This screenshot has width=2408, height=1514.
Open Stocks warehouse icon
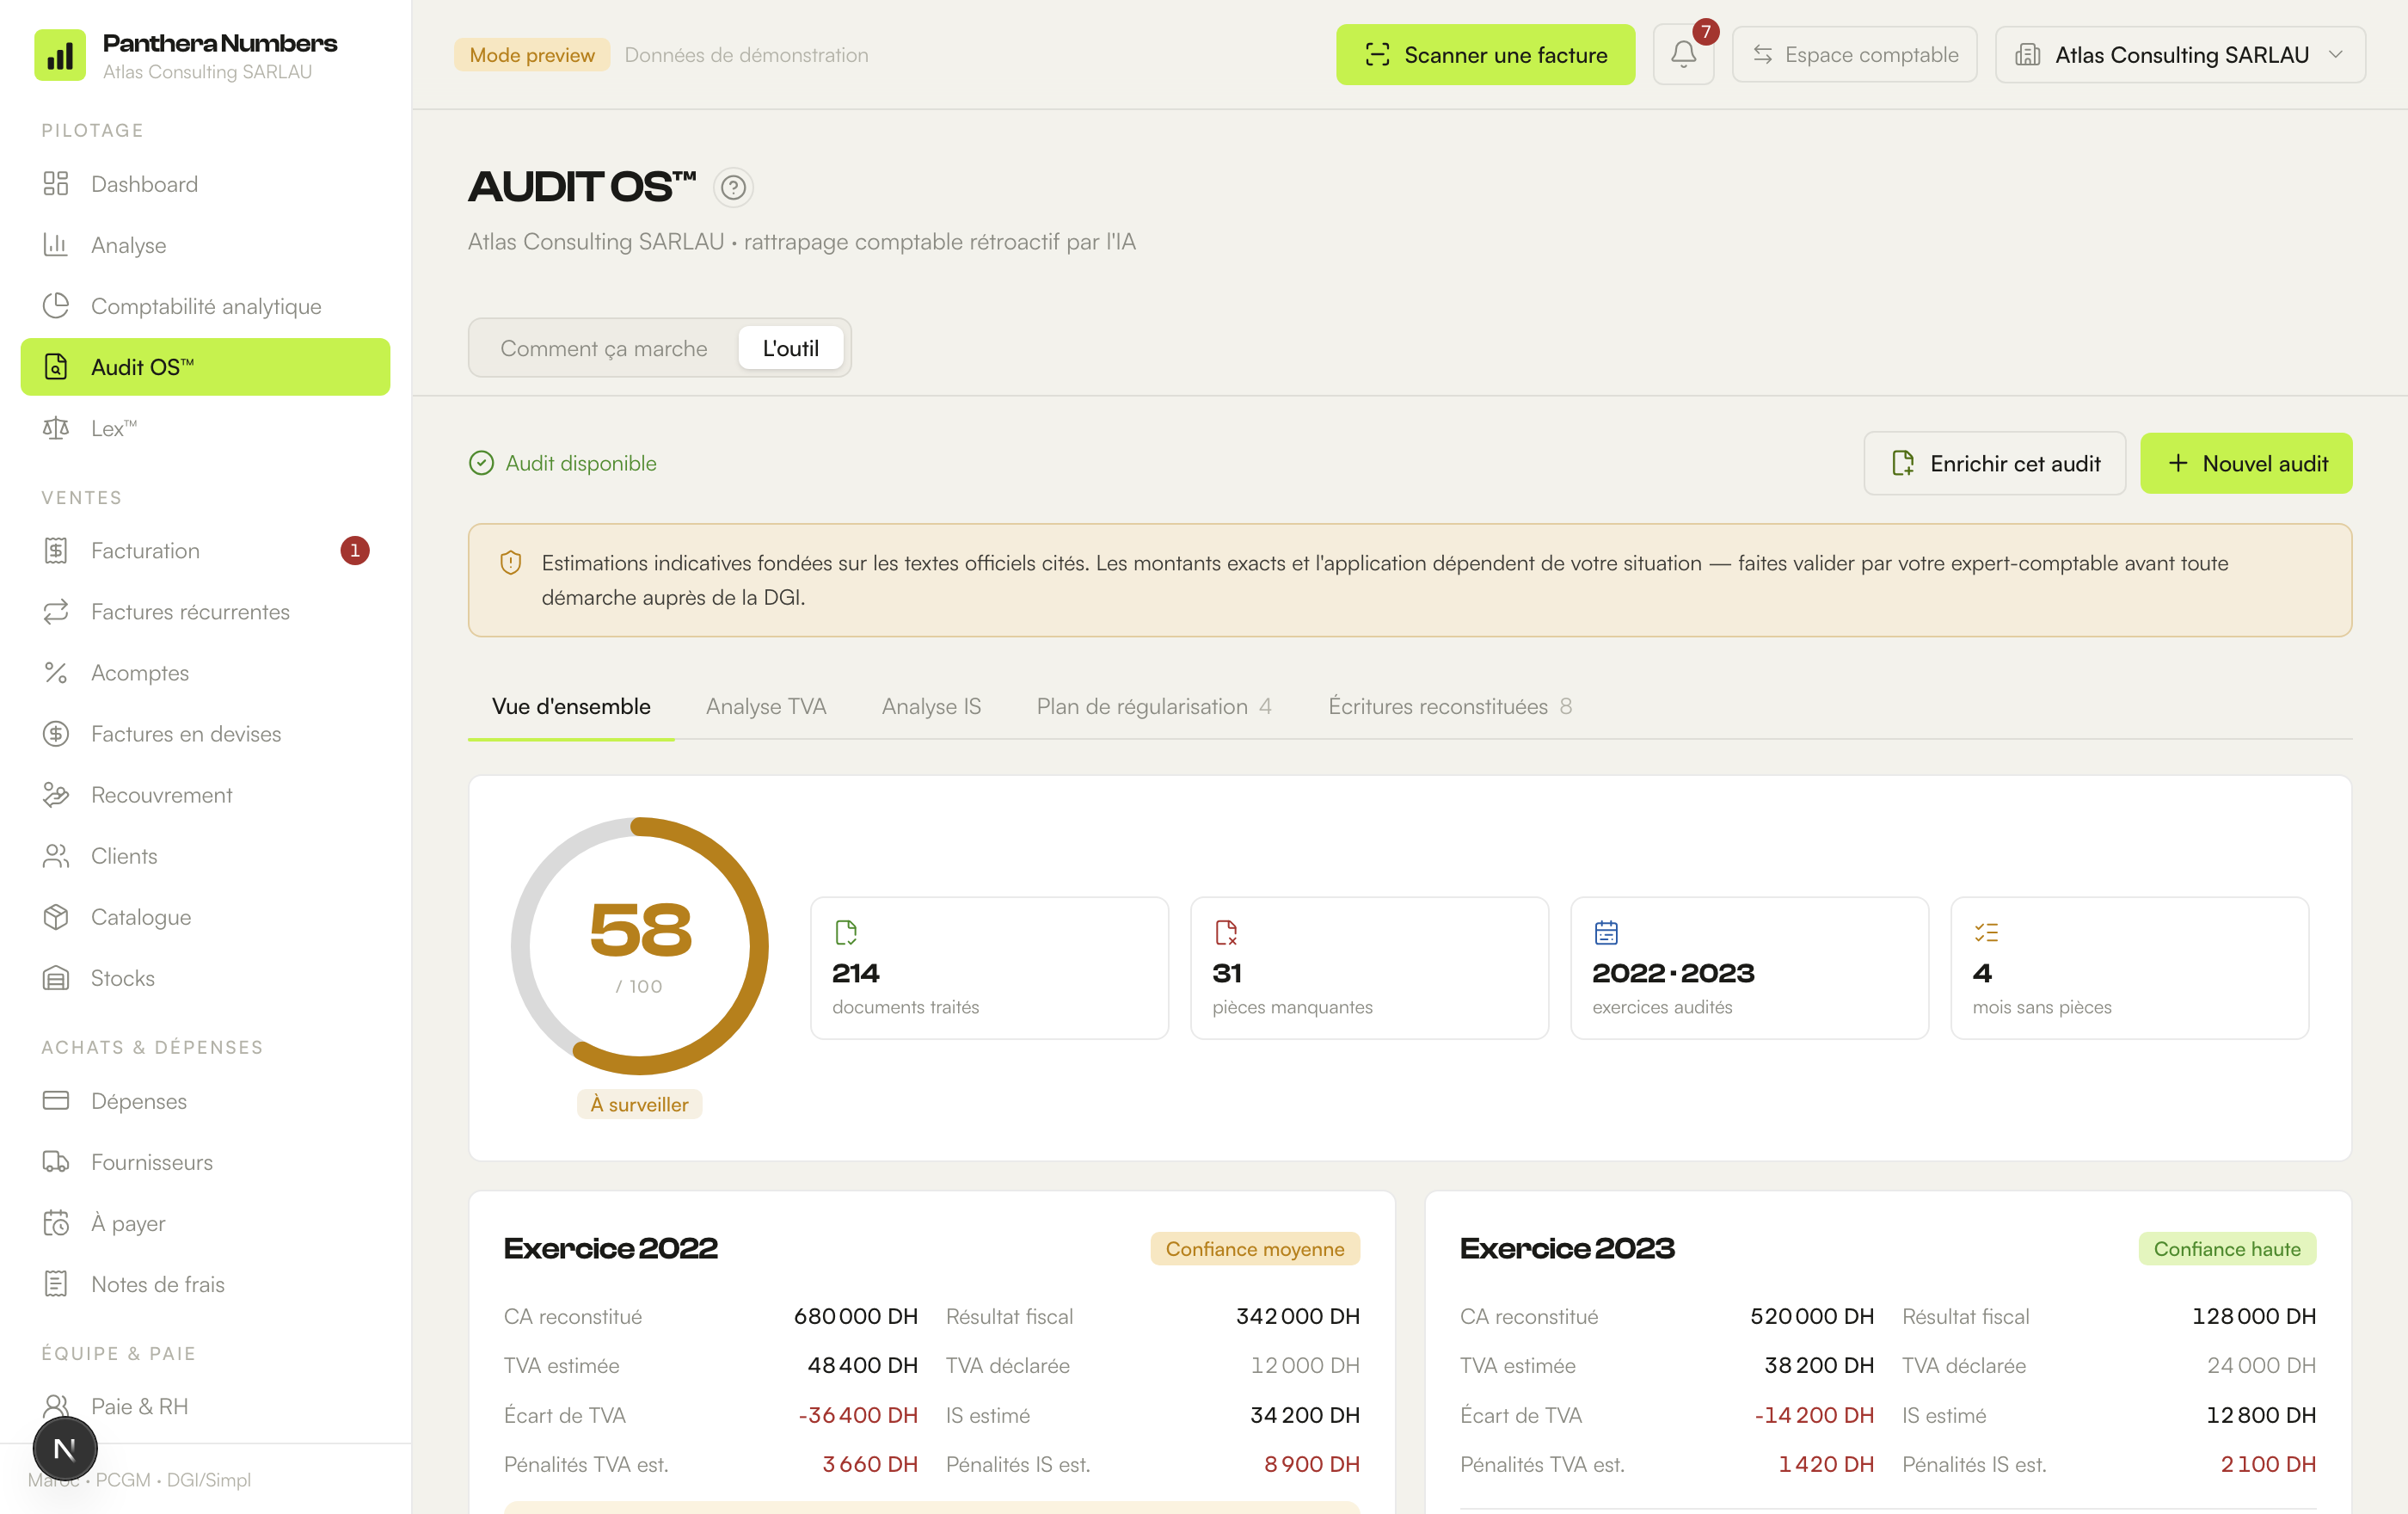coord(56,978)
